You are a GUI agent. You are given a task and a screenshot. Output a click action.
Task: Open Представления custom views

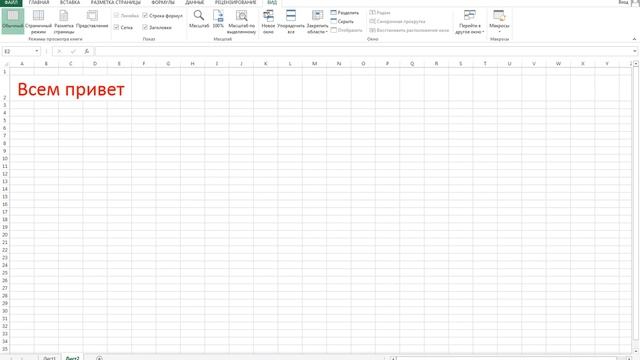pyautogui.click(x=92, y=19)
